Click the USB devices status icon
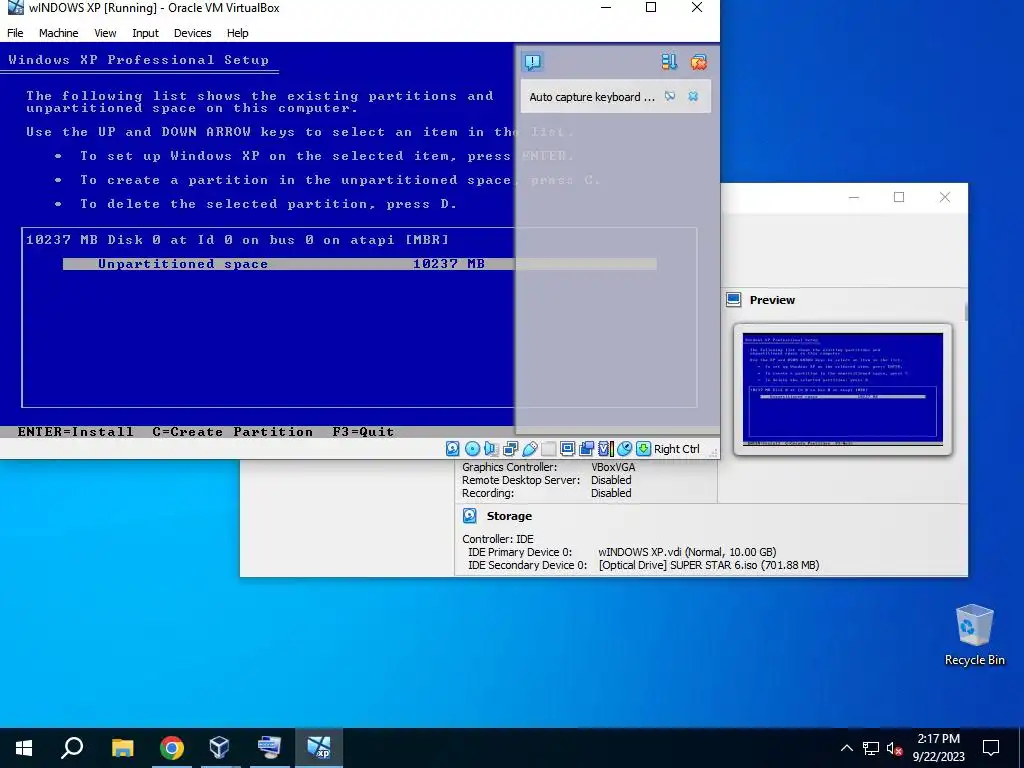Screen dimensions: 1024x768 click(x=530, y=449)
